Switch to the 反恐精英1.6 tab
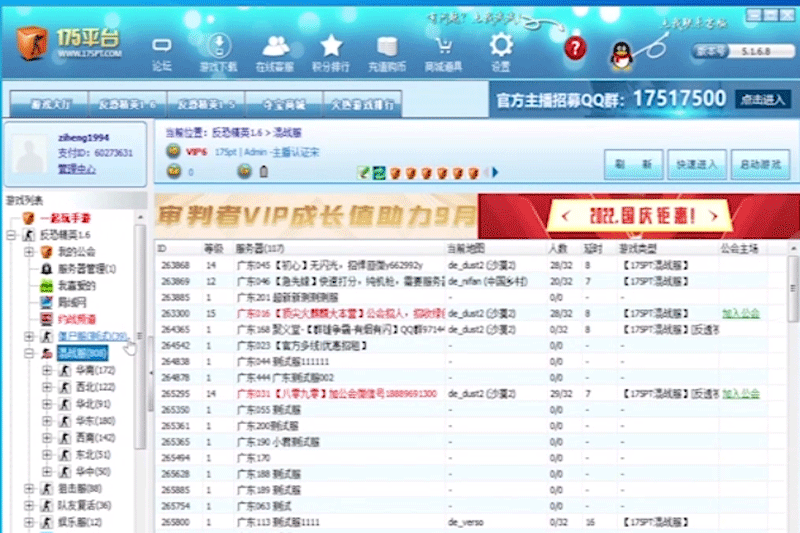The image size is (800, 533). point(128,104)
